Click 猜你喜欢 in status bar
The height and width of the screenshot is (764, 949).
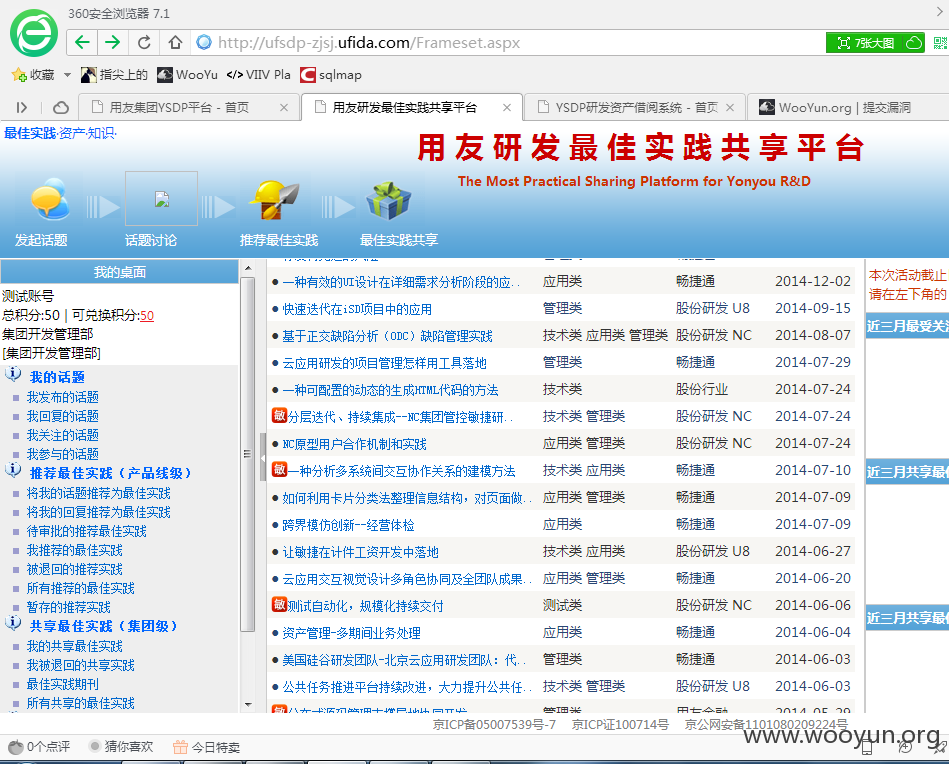(121, 746)
